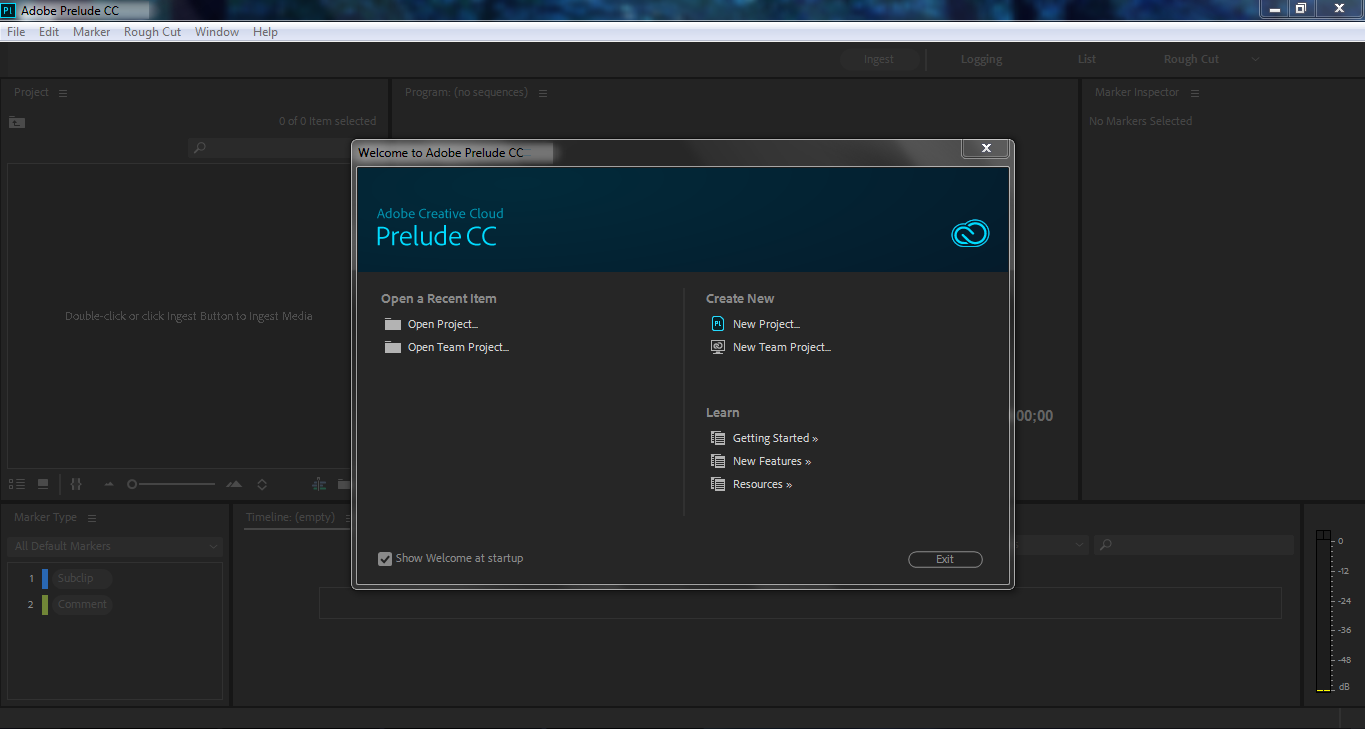The height and width of the screenshot is (729, 1365).
Task: Click the Open Team Project folder icon
Action: click(392, 347)
